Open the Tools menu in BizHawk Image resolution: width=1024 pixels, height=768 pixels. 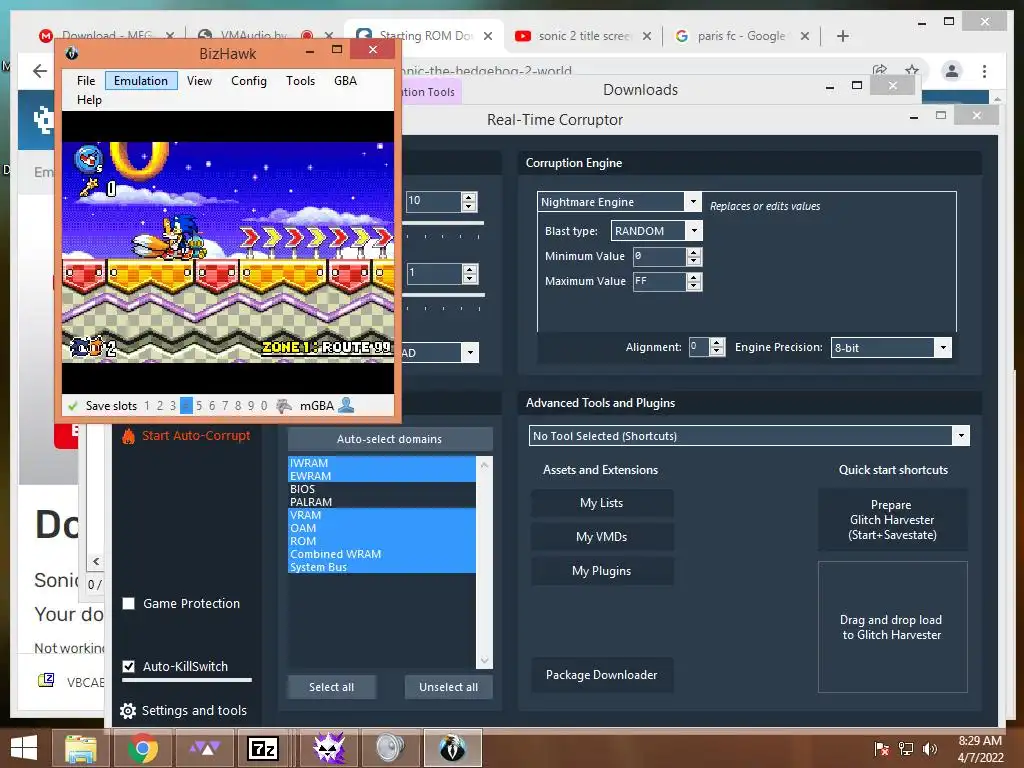300,80
